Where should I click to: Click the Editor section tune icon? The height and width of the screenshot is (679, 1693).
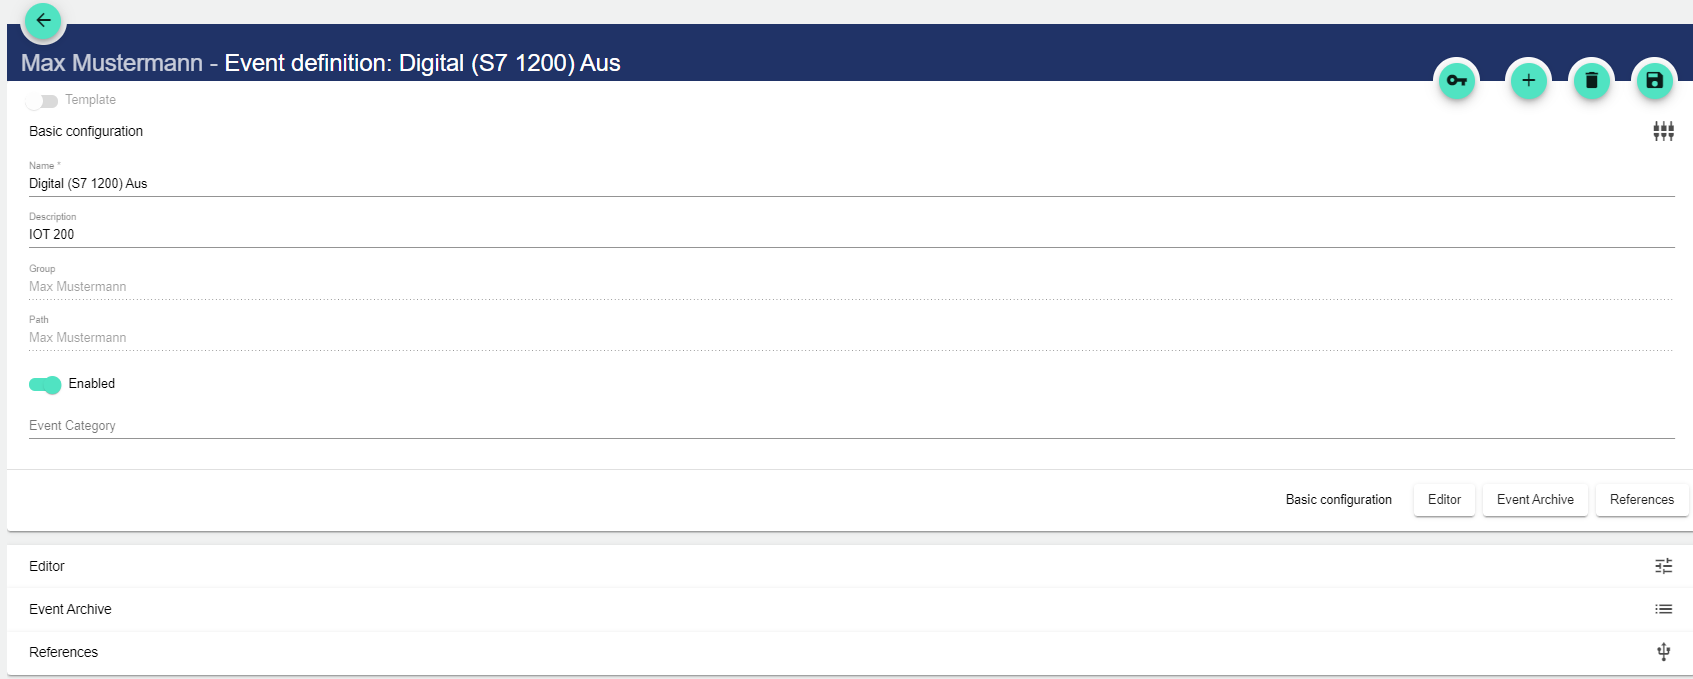pyautogui.click(x=1663, y=566)
